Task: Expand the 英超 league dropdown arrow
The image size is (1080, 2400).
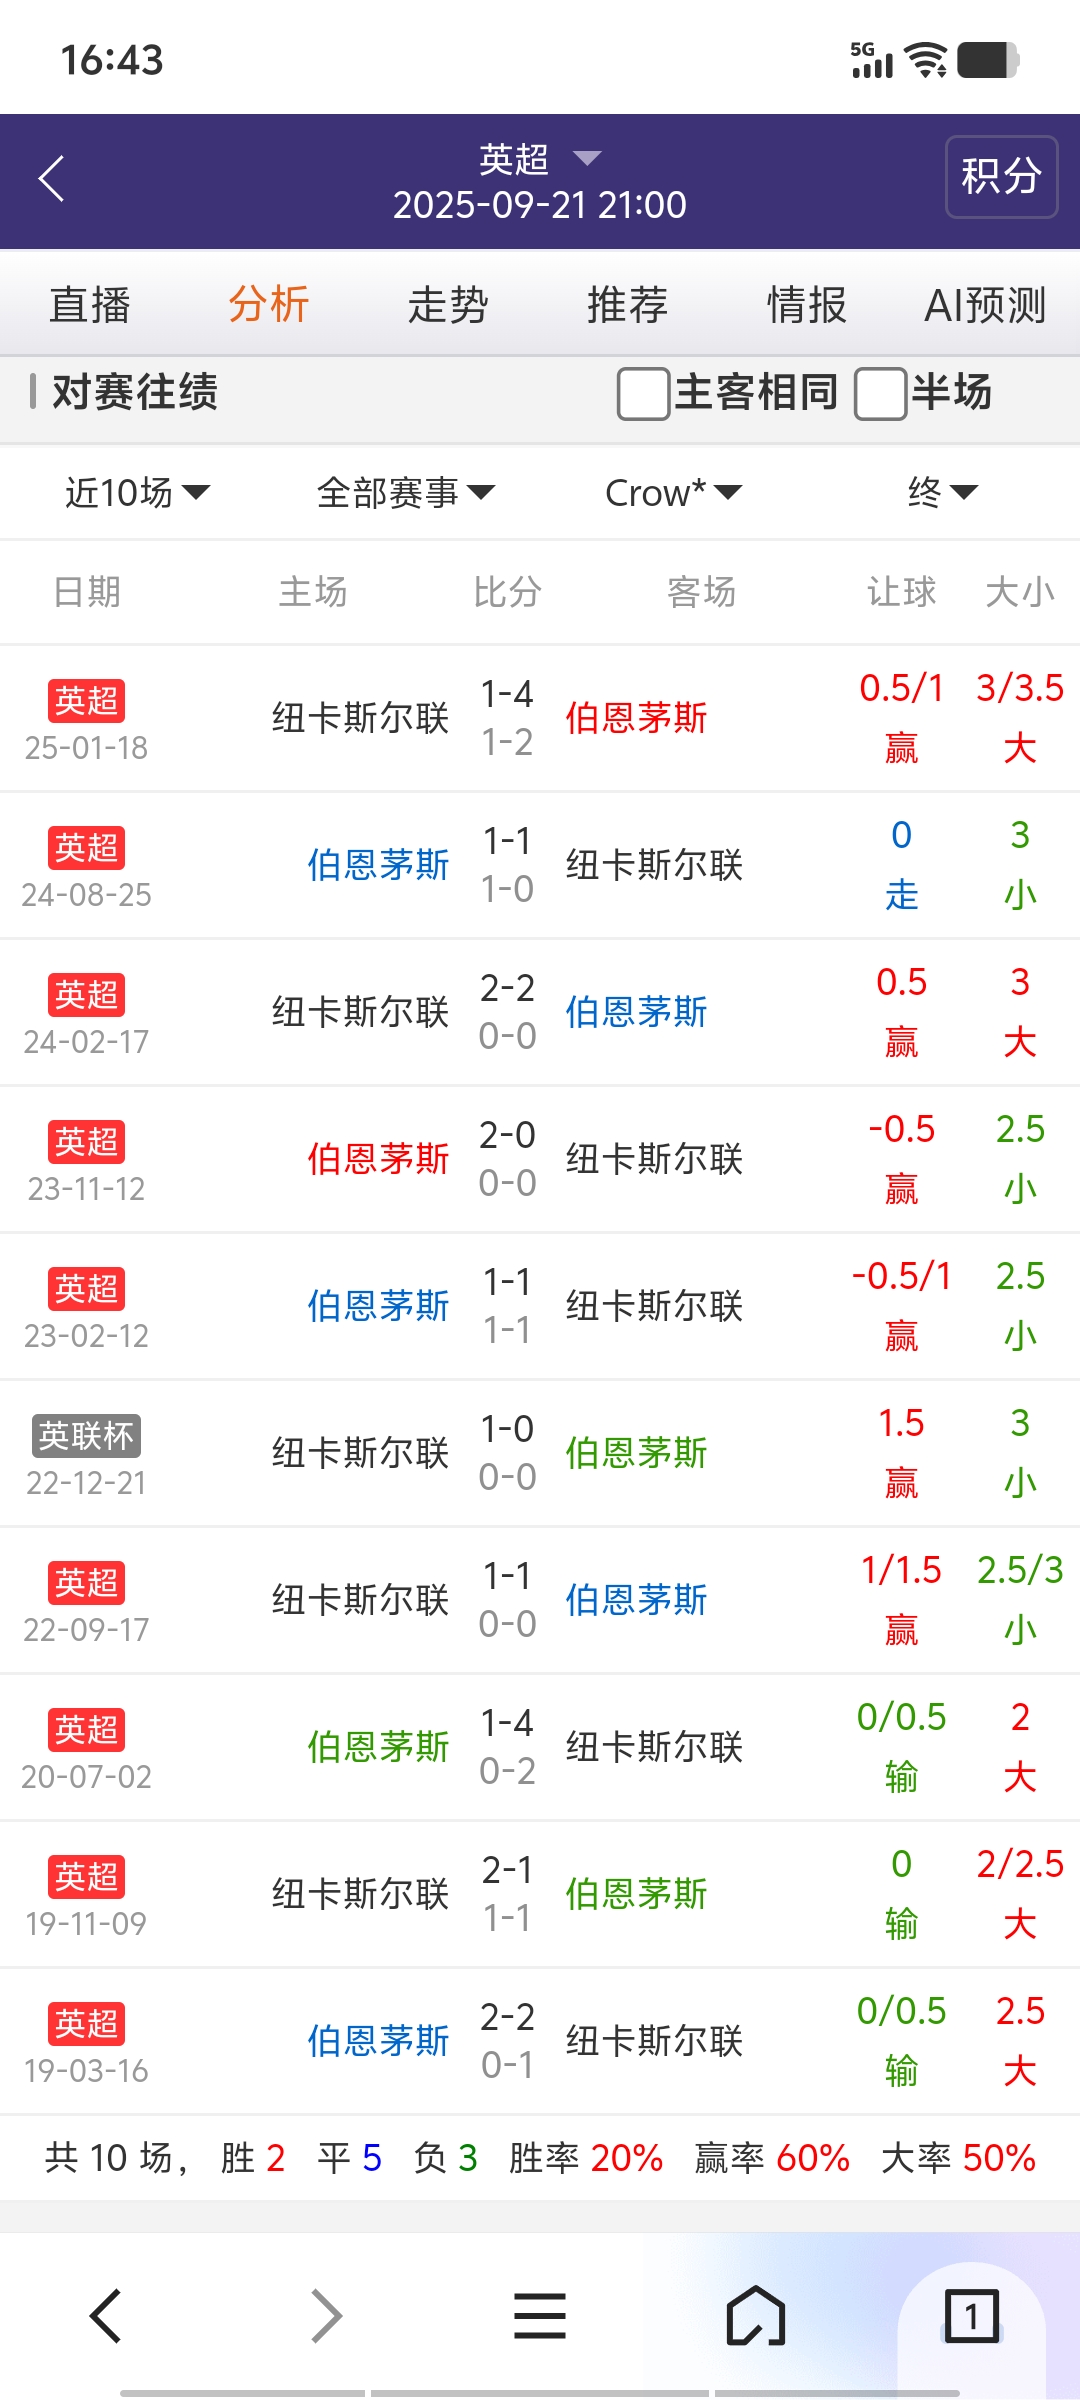Action: (587, 158)
